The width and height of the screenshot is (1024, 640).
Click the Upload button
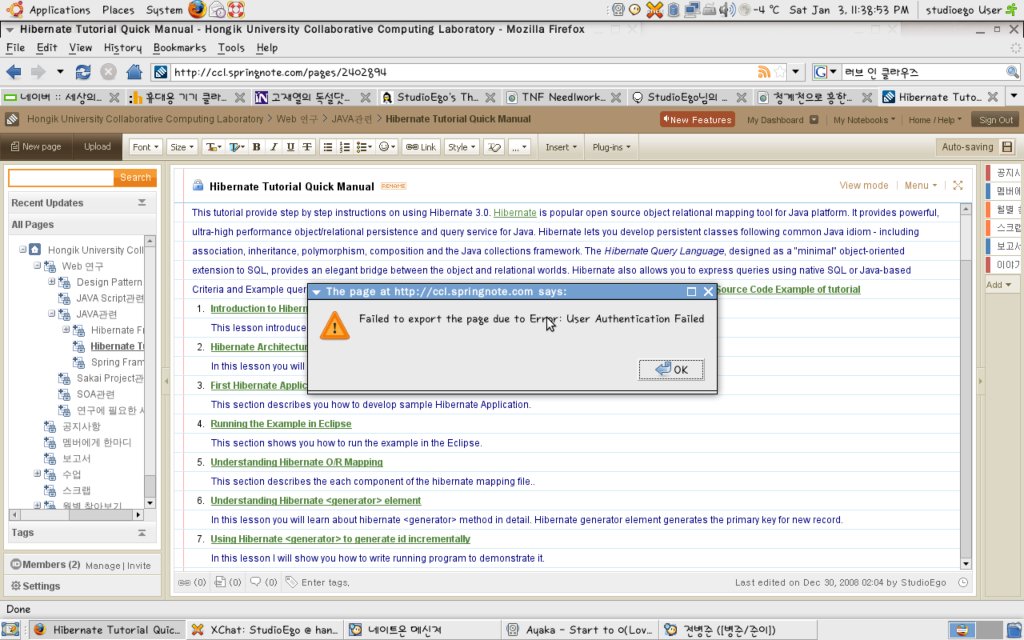(x=97, y=147)
